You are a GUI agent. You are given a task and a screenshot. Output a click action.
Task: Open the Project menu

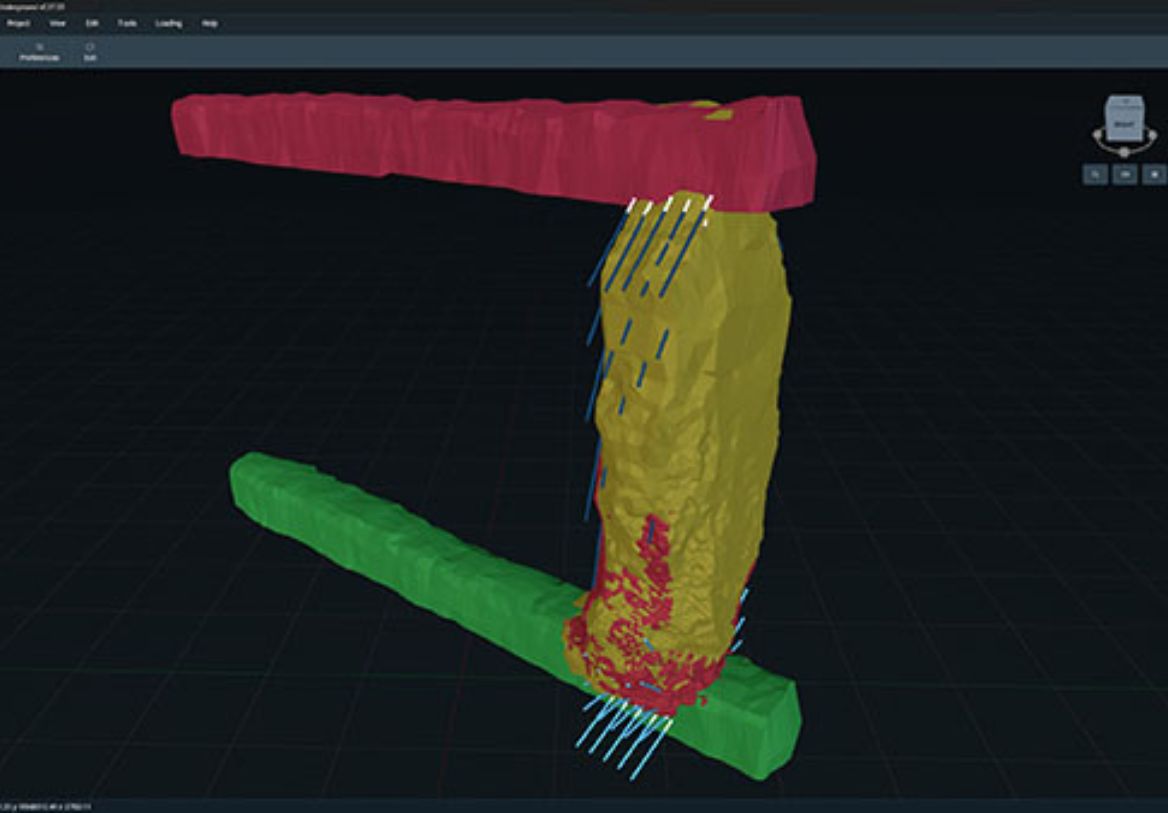coord(18,23)
